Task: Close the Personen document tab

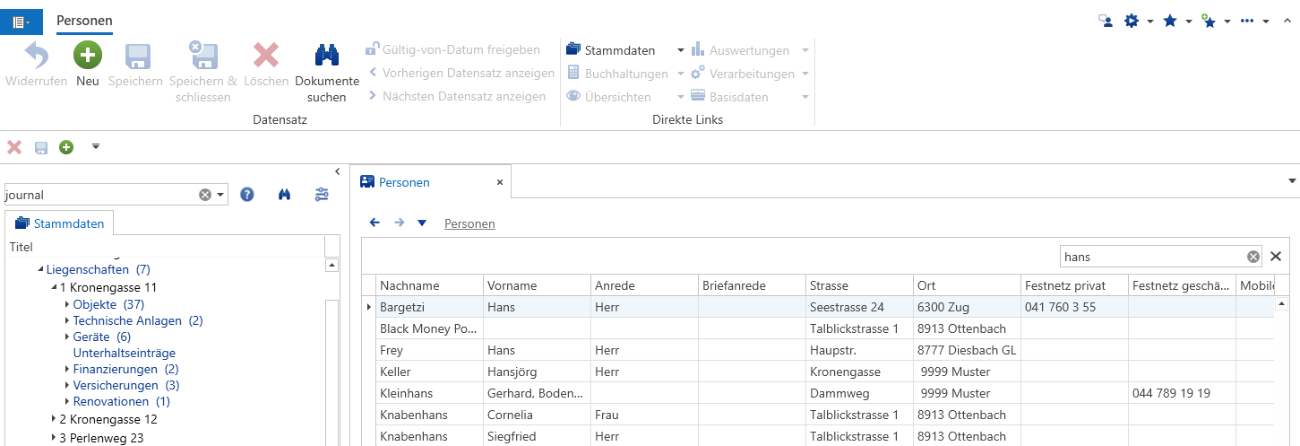Action: click(x=500, y=183)
